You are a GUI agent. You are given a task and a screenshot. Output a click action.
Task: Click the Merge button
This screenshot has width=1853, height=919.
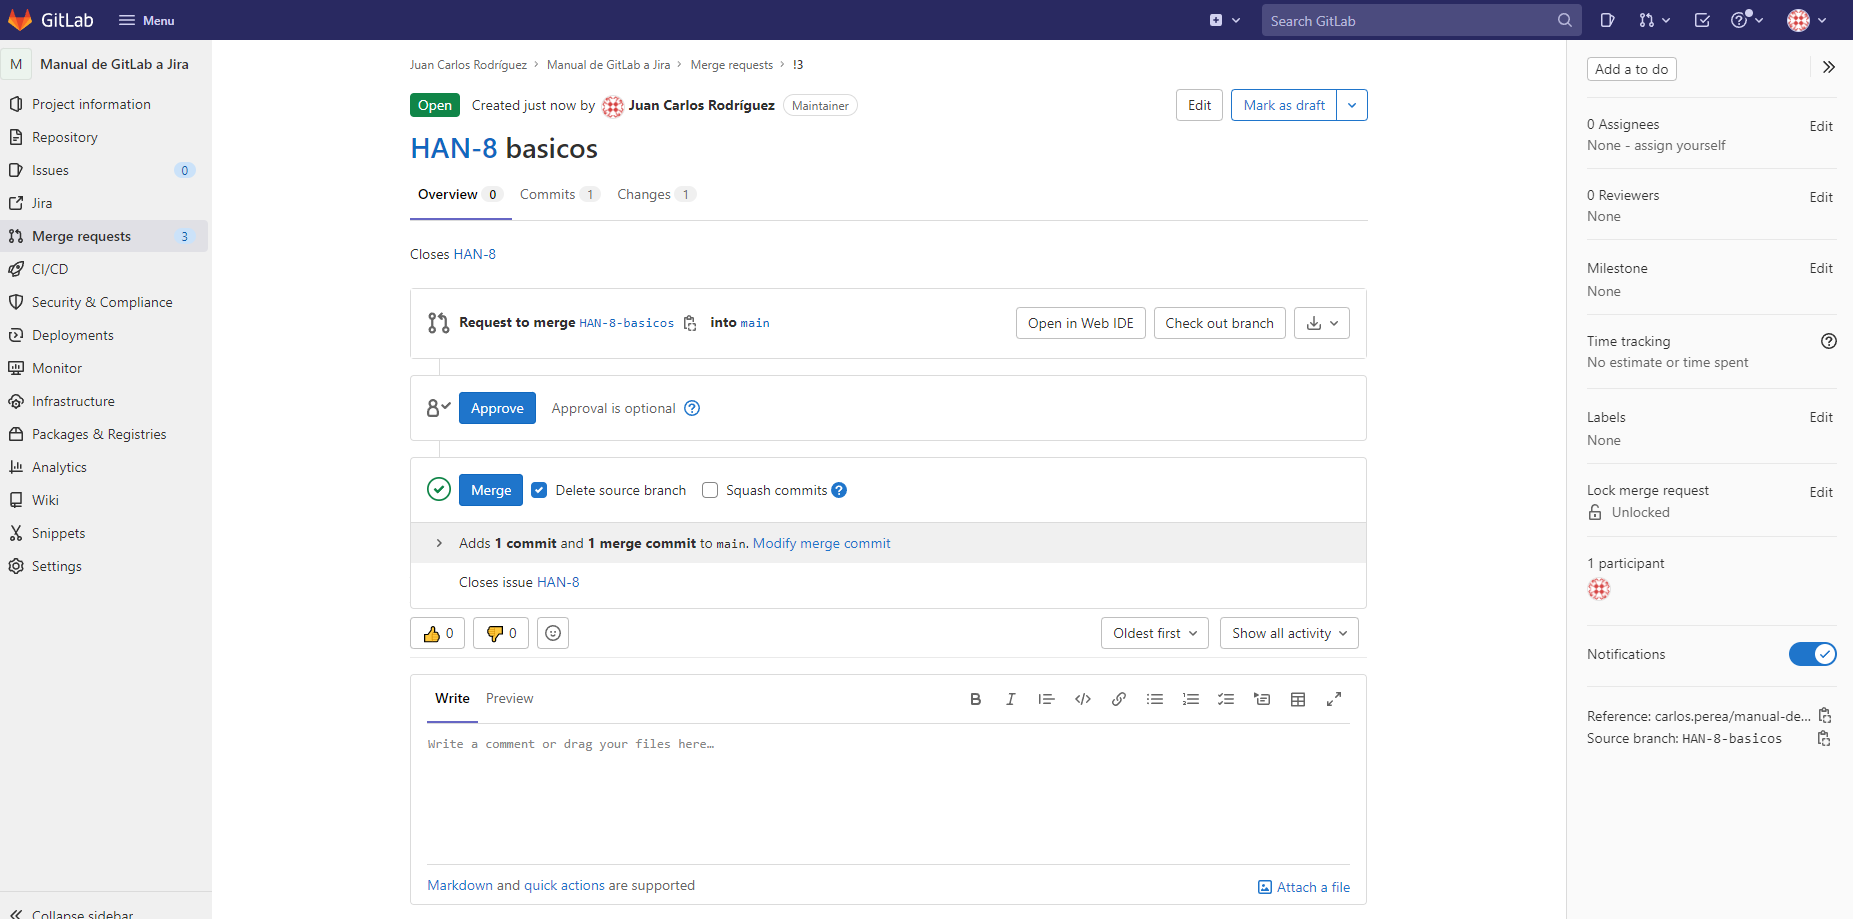(491, 490)
